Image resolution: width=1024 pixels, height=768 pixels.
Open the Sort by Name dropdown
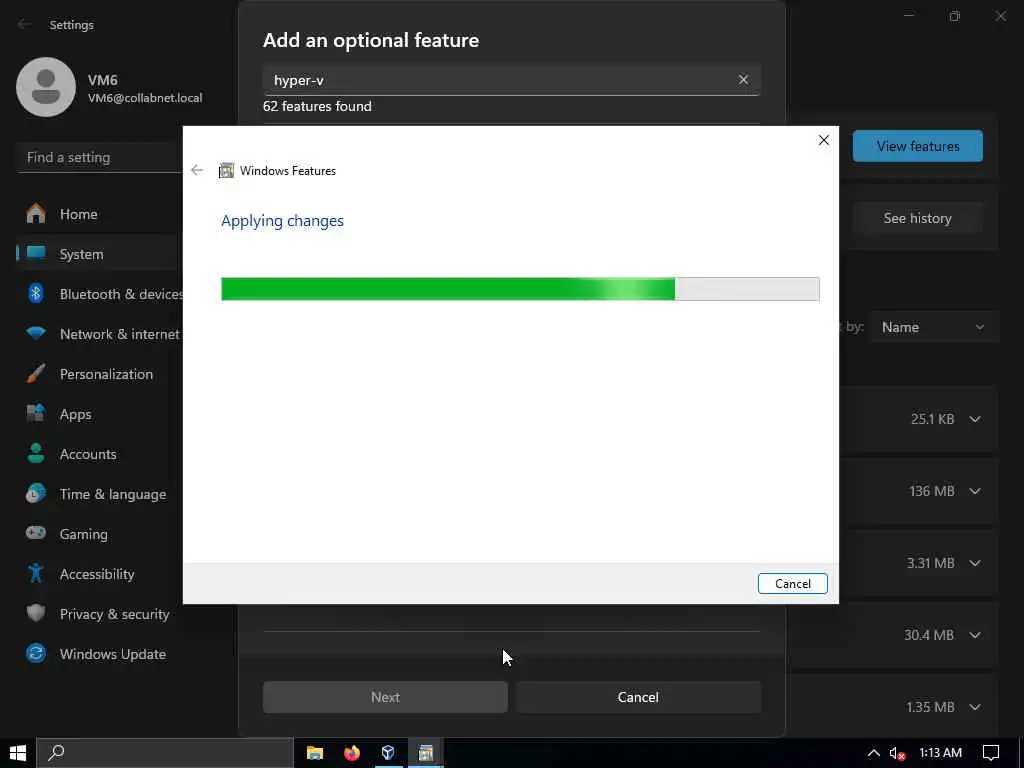pyautogui.click(x=933, y=327)
